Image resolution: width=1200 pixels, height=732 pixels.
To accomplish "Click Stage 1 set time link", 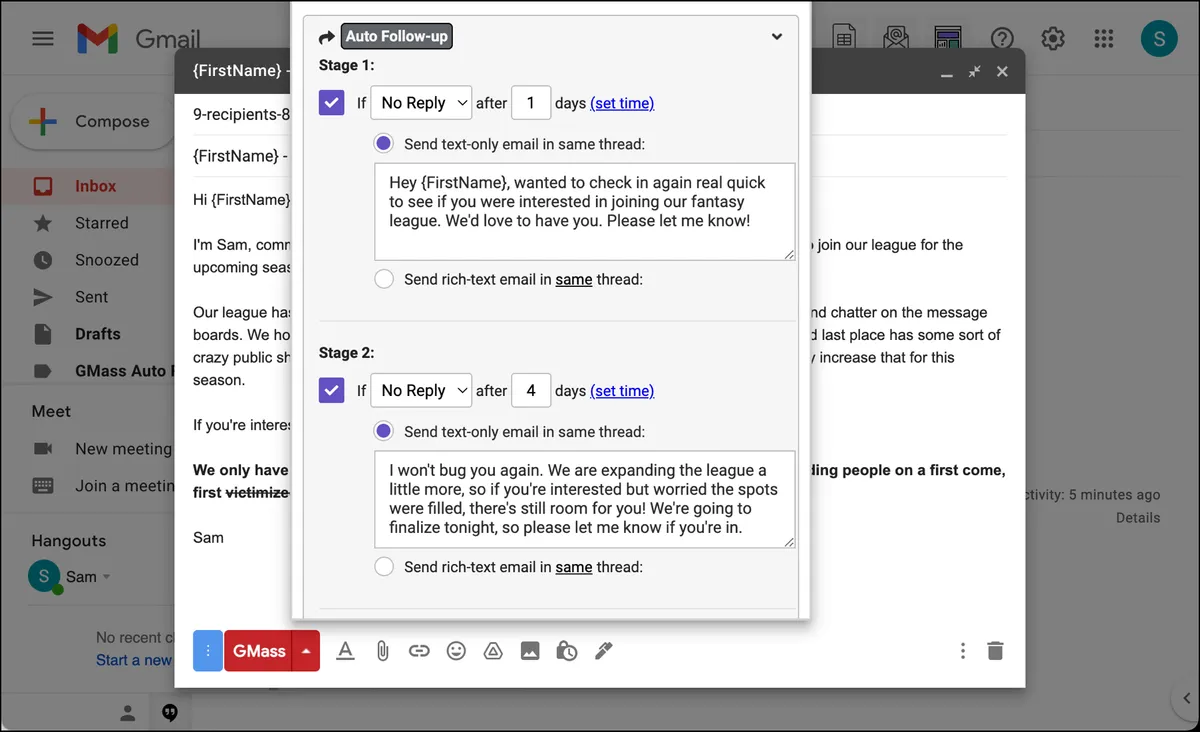I will [x=622, y=103].
